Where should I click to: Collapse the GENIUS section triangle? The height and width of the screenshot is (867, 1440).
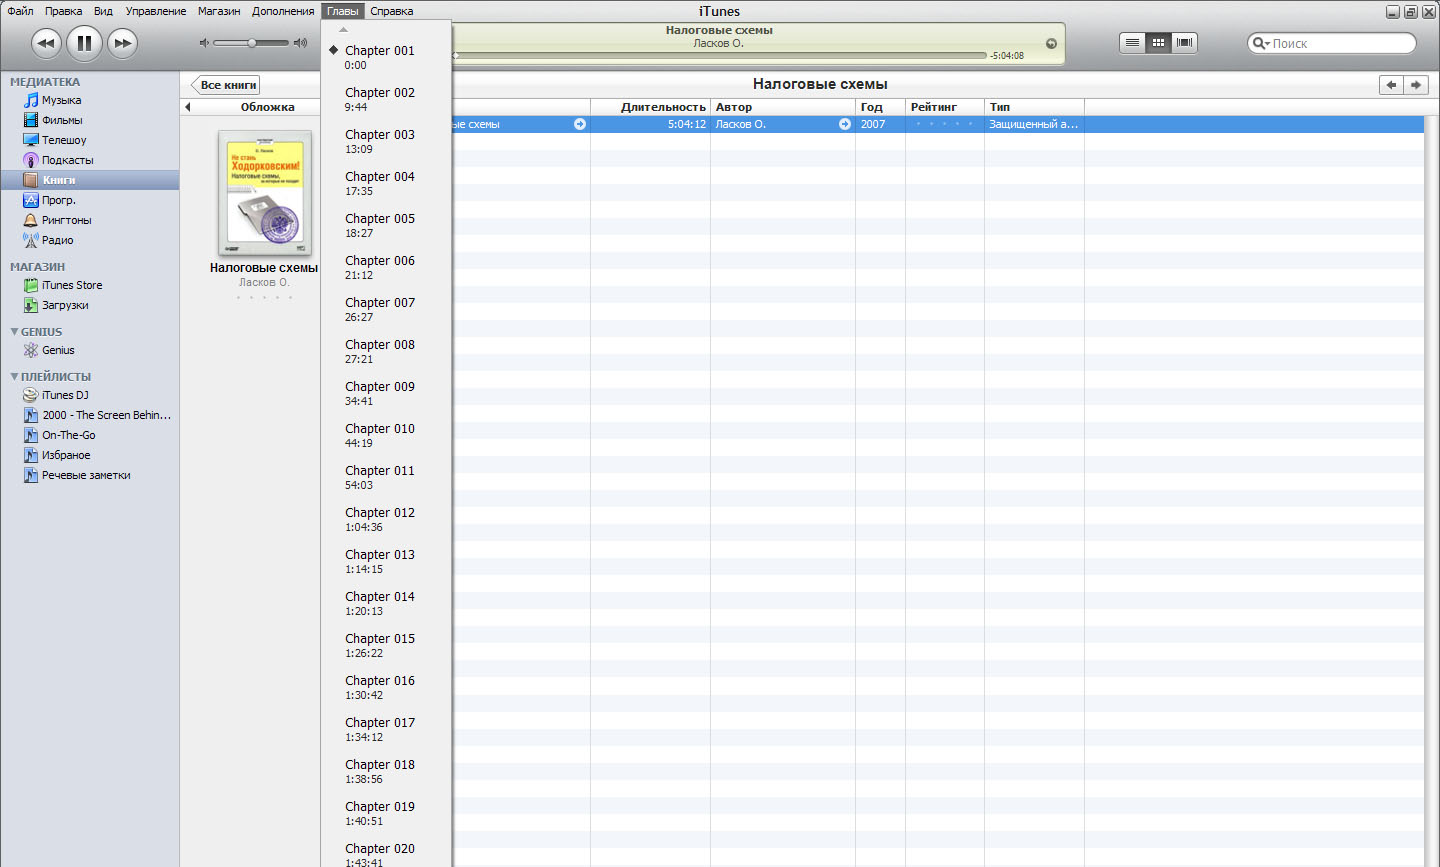[14, 331]
